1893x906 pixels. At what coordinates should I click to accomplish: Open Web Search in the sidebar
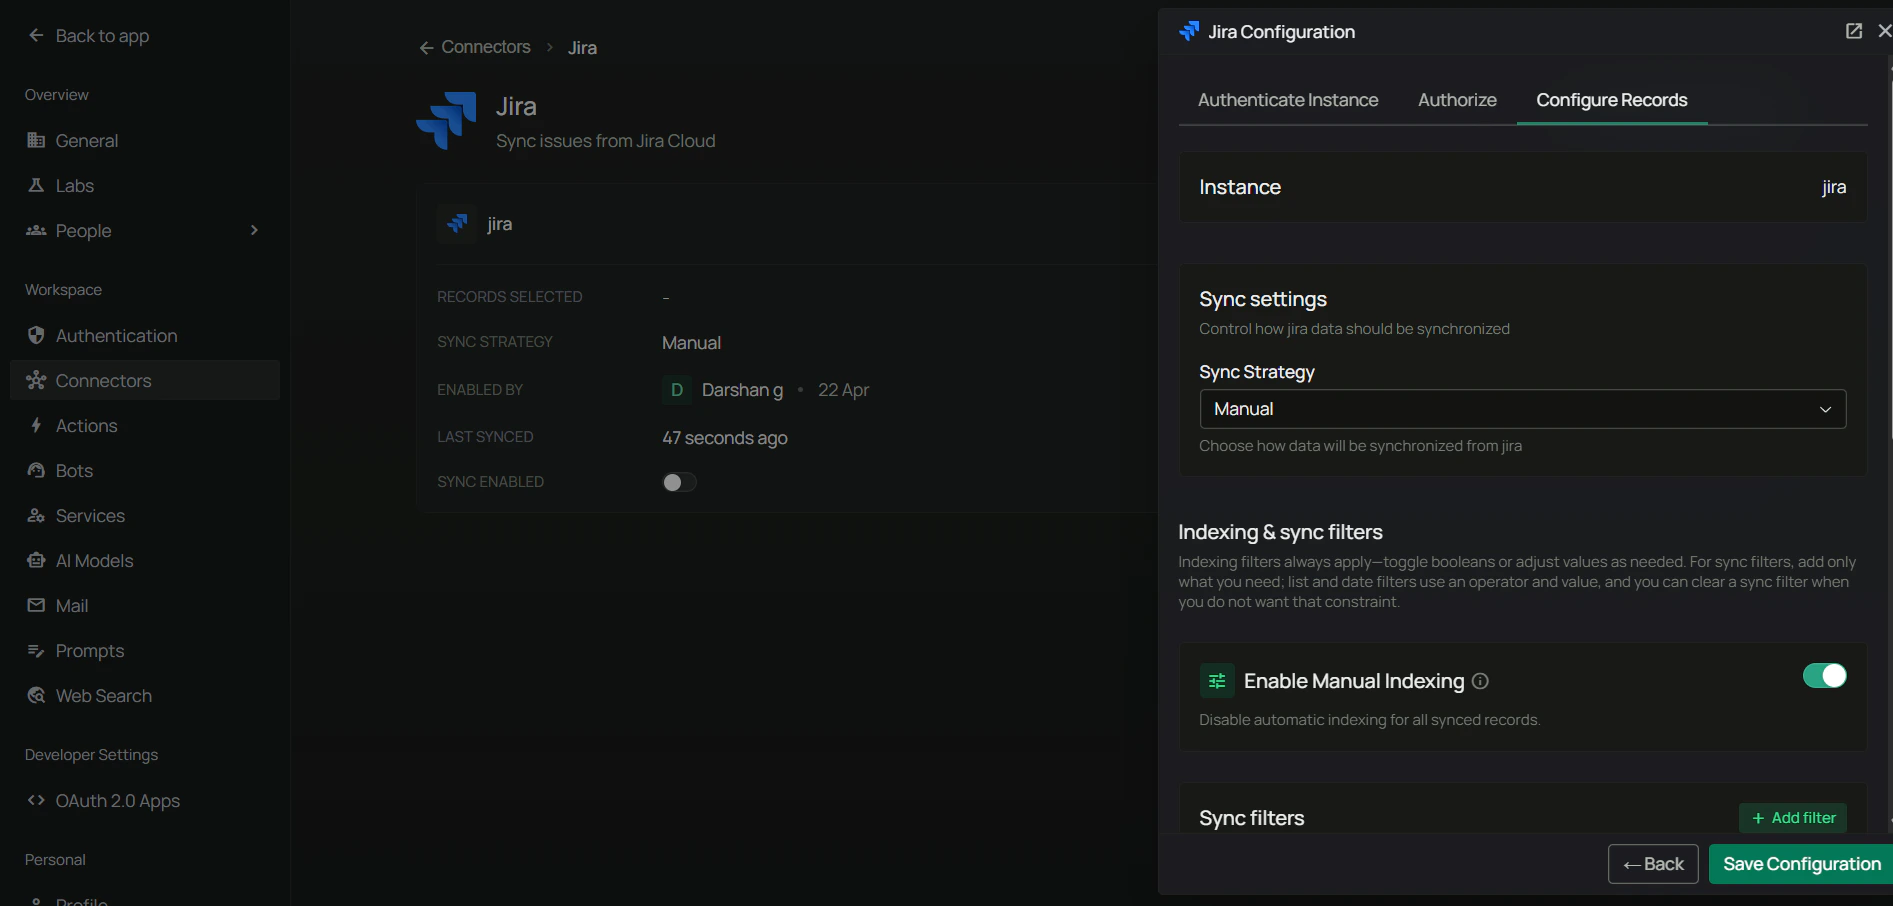145,695
